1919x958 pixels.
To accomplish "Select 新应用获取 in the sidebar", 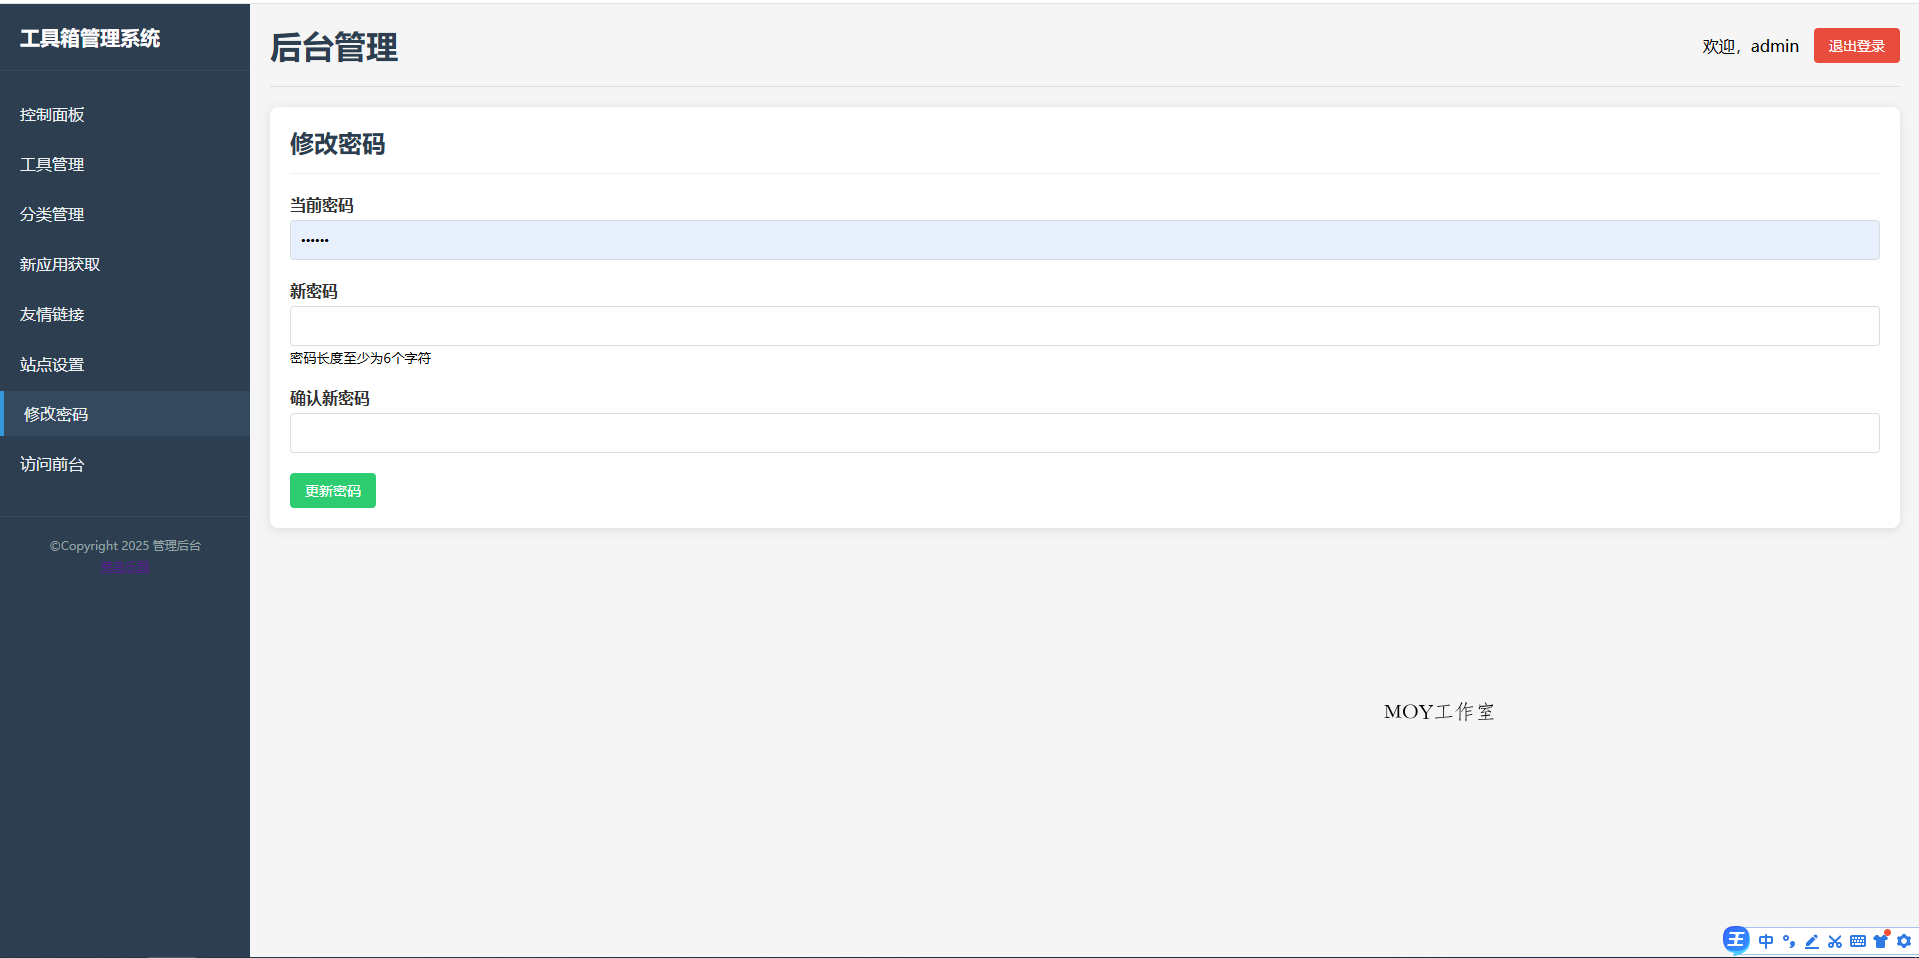I will click(x=60, y=265).
